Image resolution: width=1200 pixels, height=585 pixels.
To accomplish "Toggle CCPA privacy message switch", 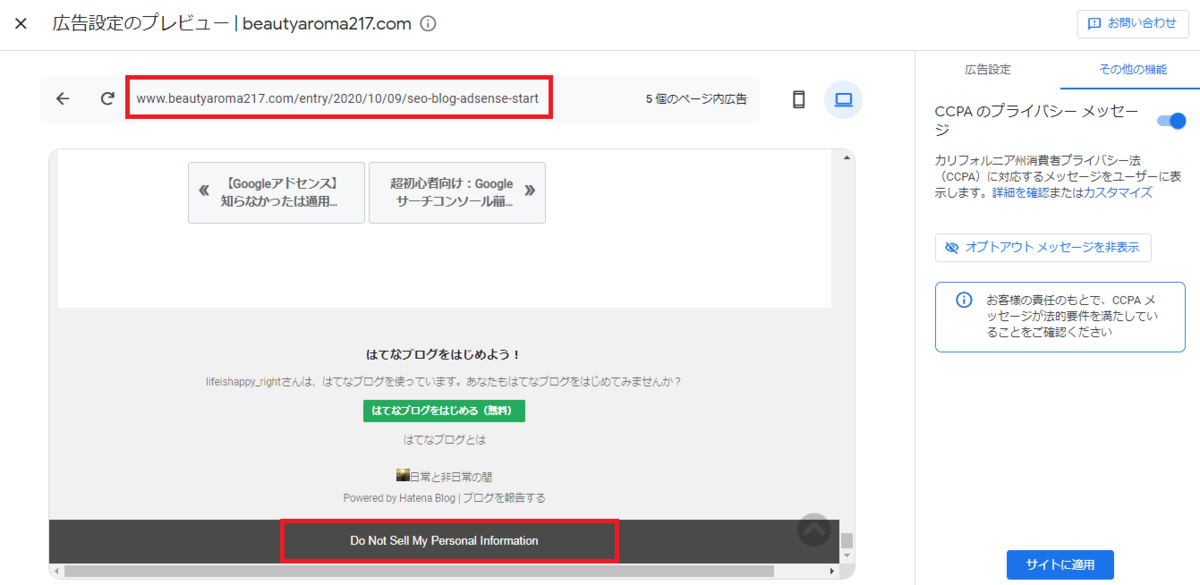I will coord(1170,121).
